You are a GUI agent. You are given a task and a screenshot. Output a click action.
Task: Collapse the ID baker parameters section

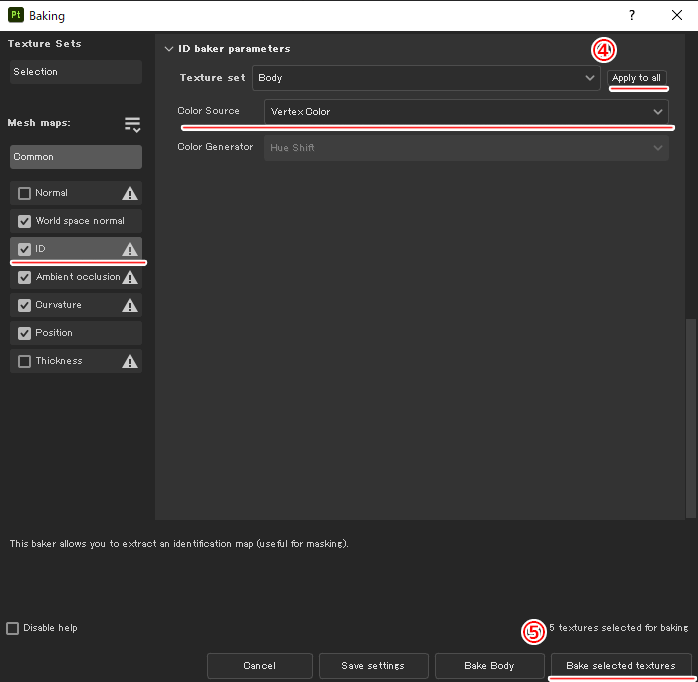[x=168, y=49]
